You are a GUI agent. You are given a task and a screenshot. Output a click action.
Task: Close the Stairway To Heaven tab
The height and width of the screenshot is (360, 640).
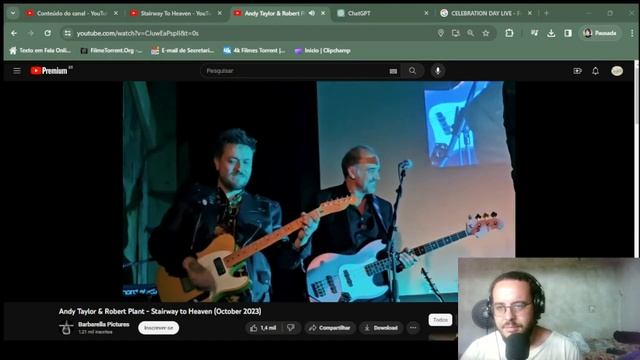pos(220,13)
